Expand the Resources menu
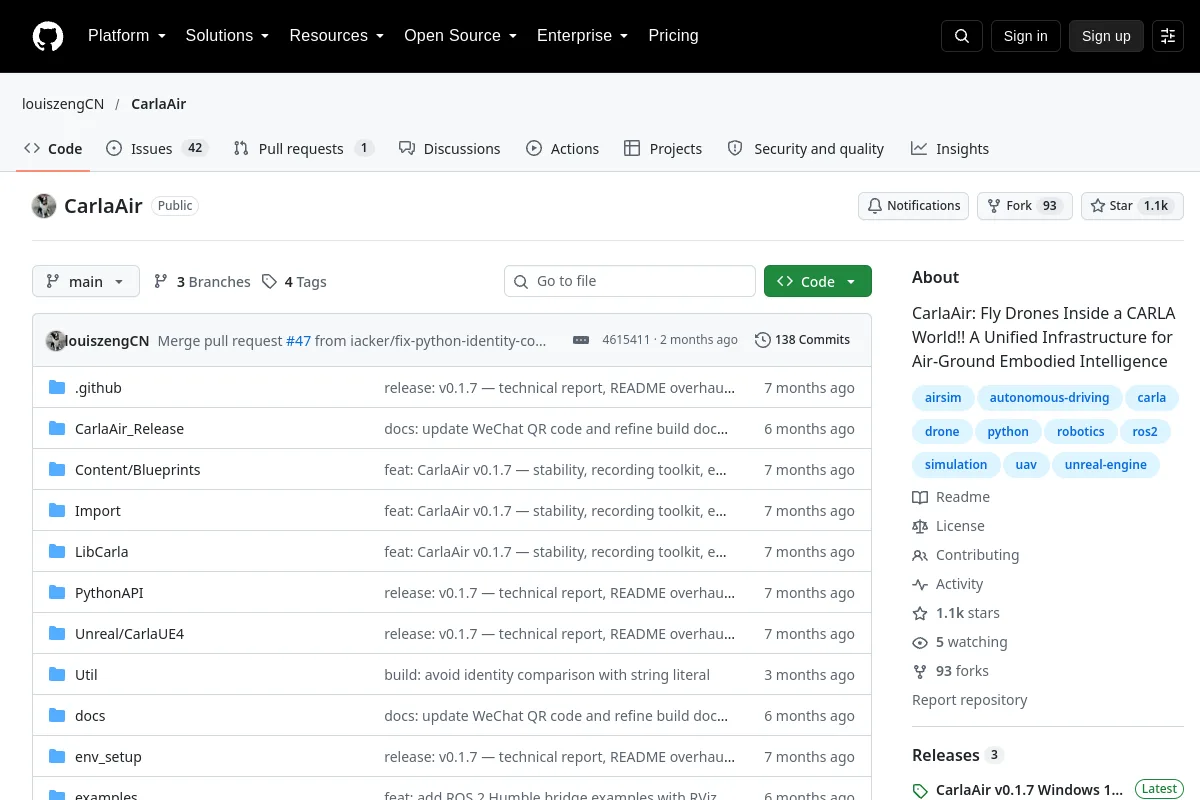 337,36
